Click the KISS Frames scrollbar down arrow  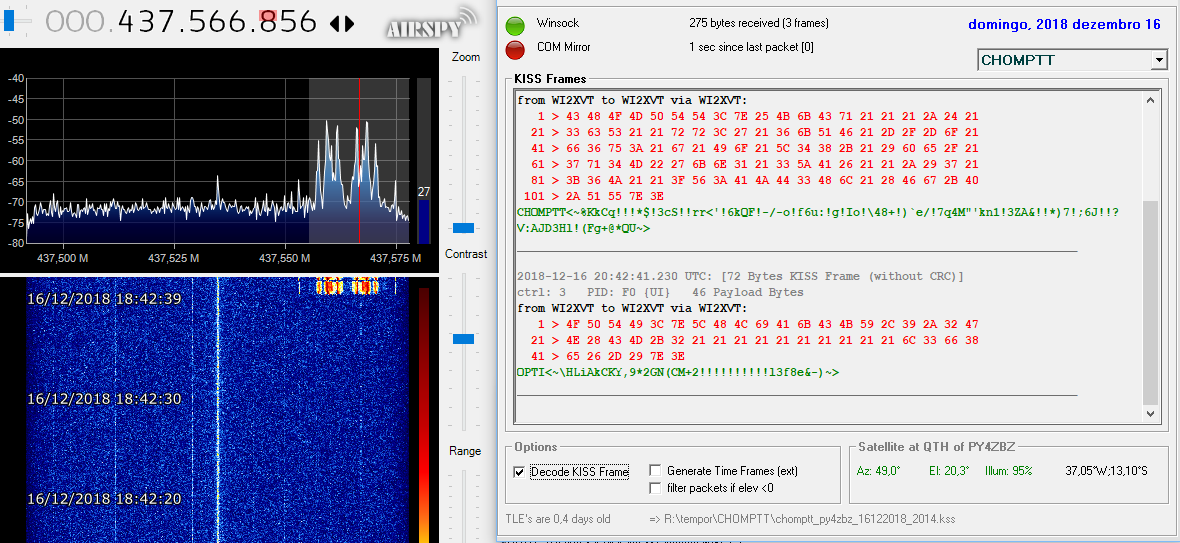point(1151,413)
